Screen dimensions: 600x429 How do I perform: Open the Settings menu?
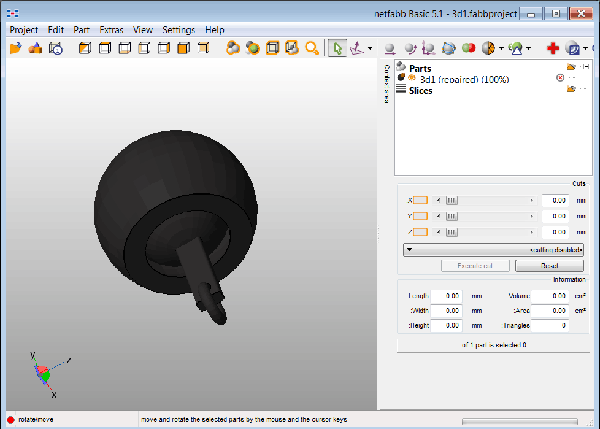click(x=179, y=30)
